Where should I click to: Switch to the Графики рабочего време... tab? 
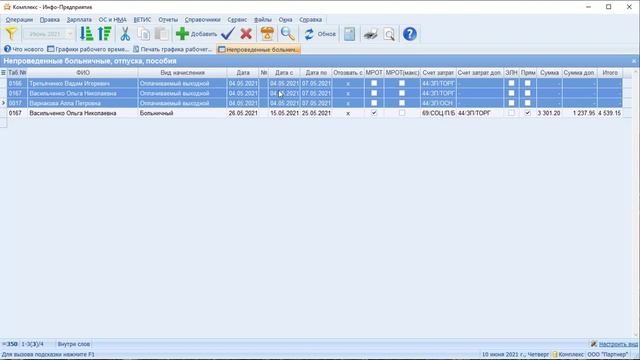click(x=88, y=49)
